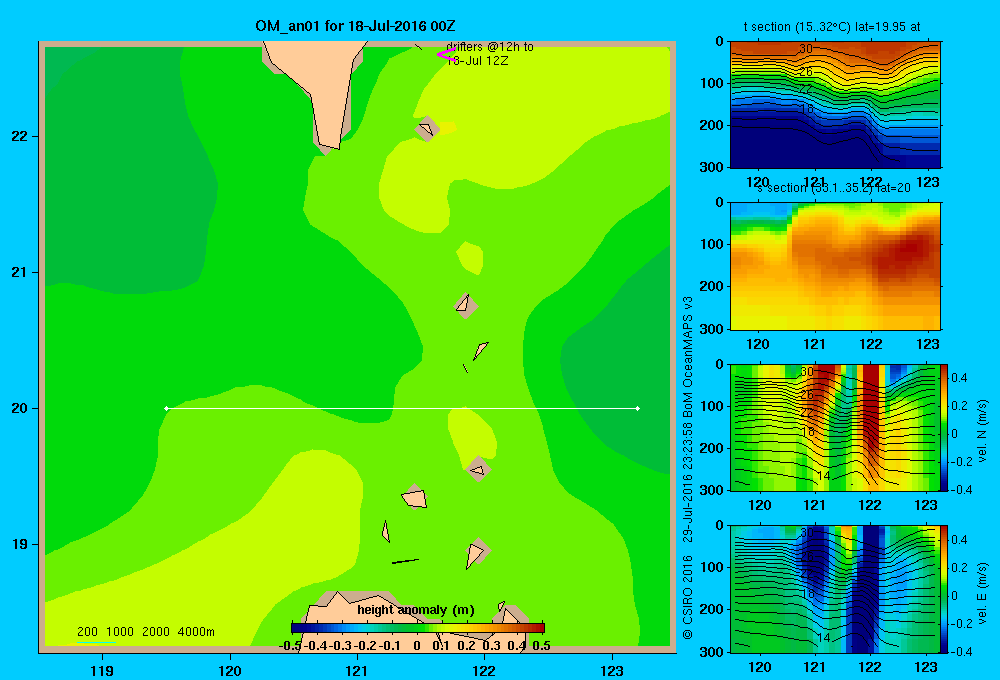Click the west endpoint diamond of the white section line
This screenshot has height=680, width=1000.
166,408
